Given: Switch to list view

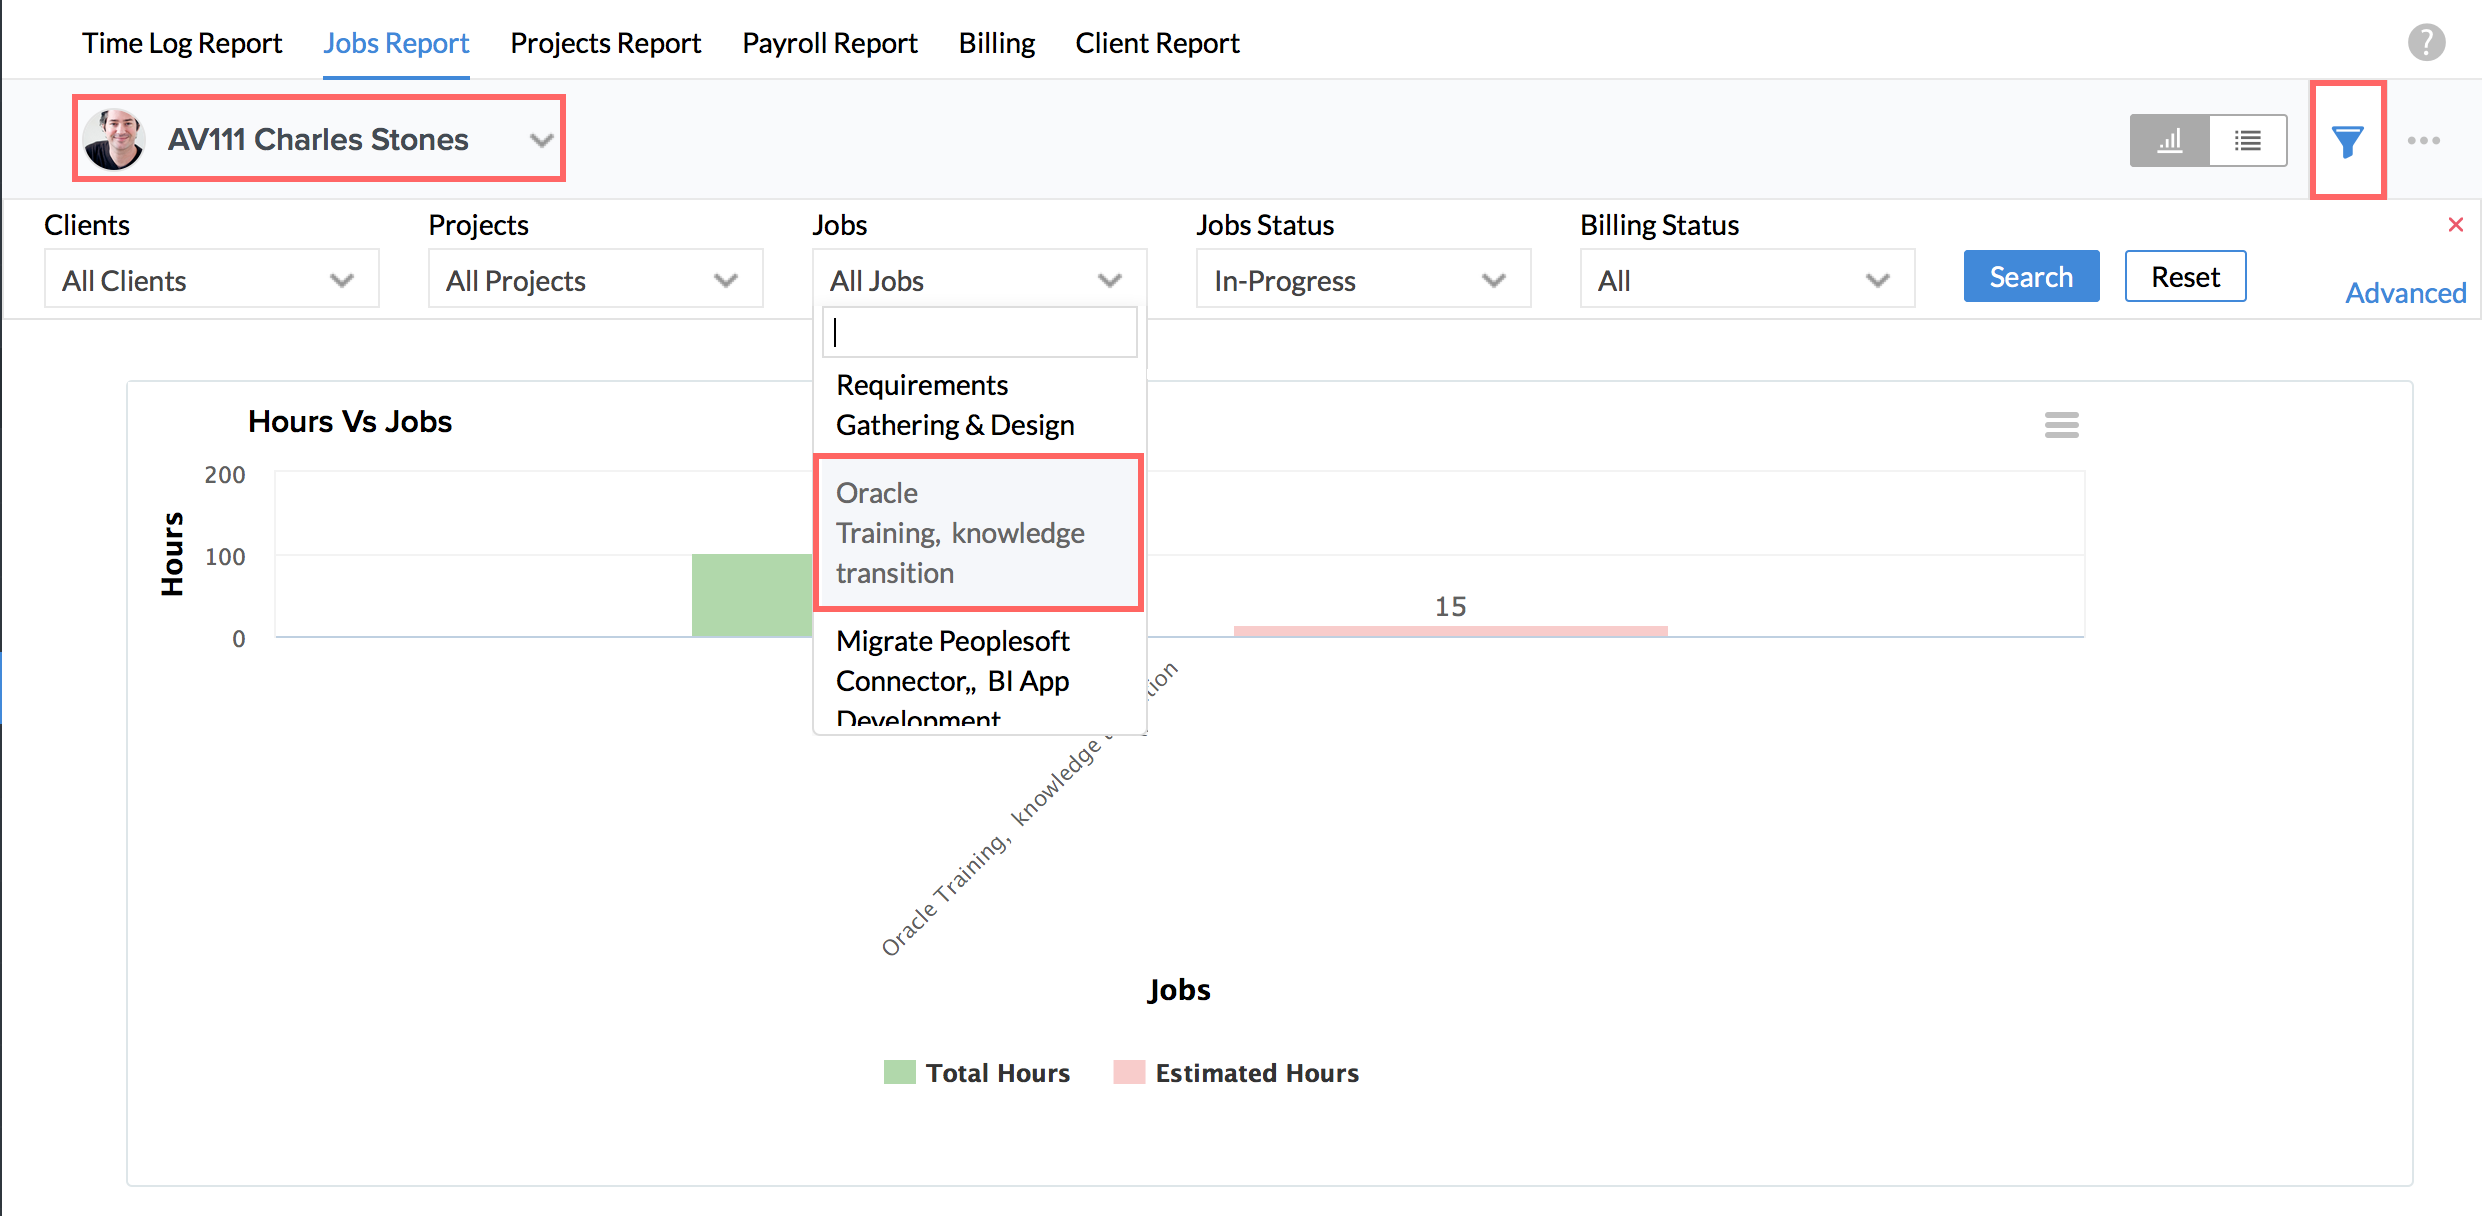Looking at the screenshot, I should (x=2247, y=141).
